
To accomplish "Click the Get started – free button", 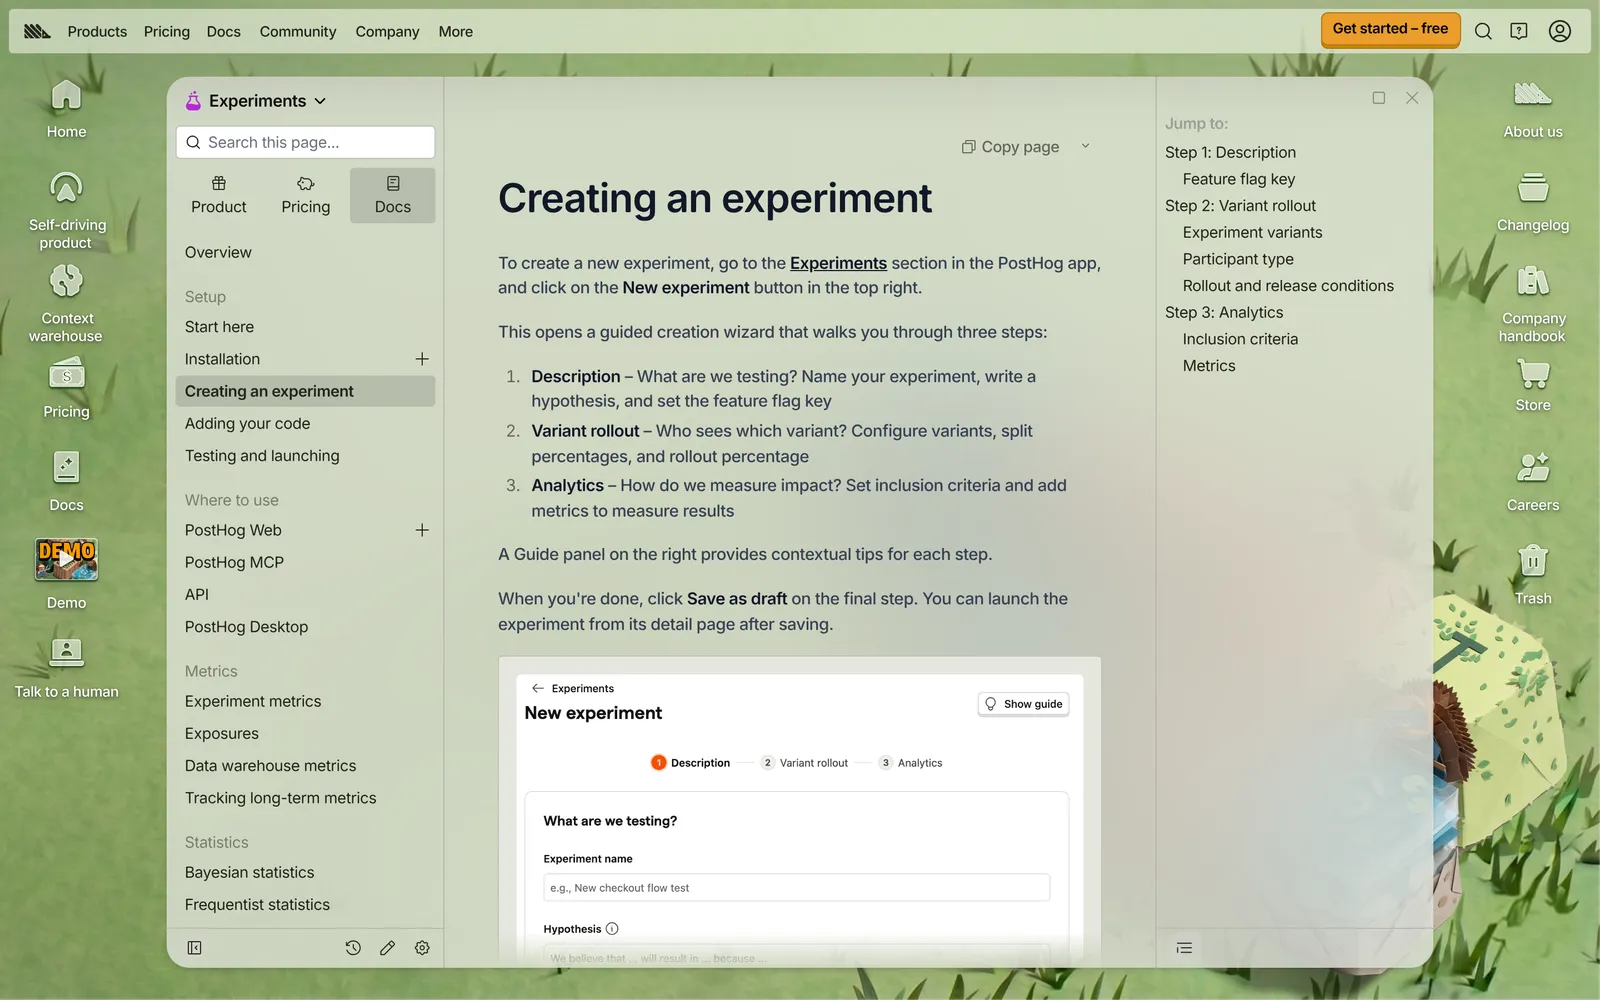I will tap(1390, 30).
